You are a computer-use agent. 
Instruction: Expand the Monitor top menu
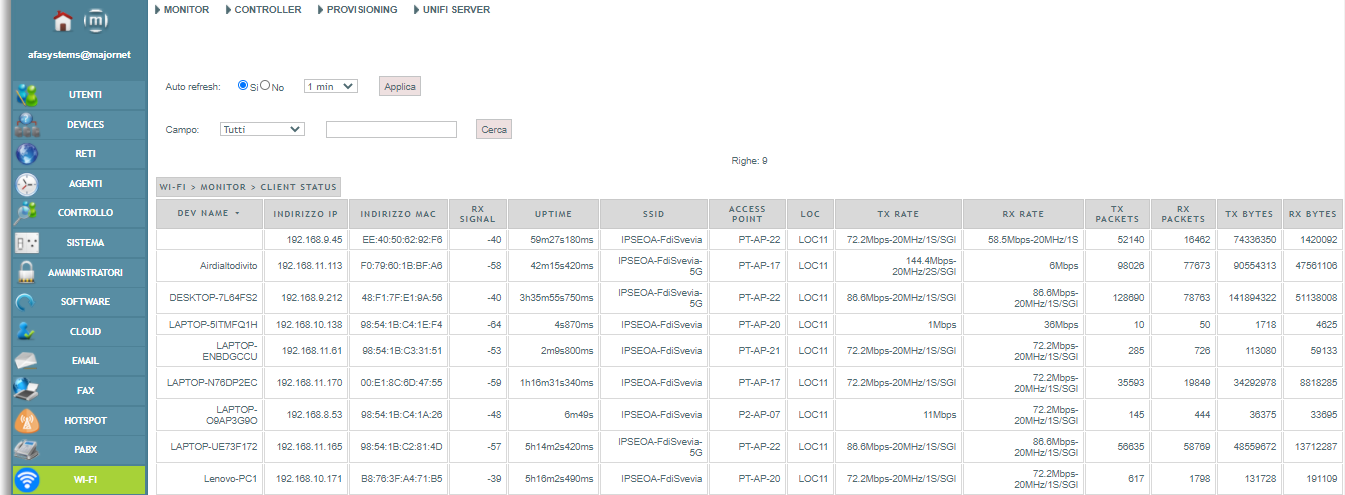pos(182,10)
